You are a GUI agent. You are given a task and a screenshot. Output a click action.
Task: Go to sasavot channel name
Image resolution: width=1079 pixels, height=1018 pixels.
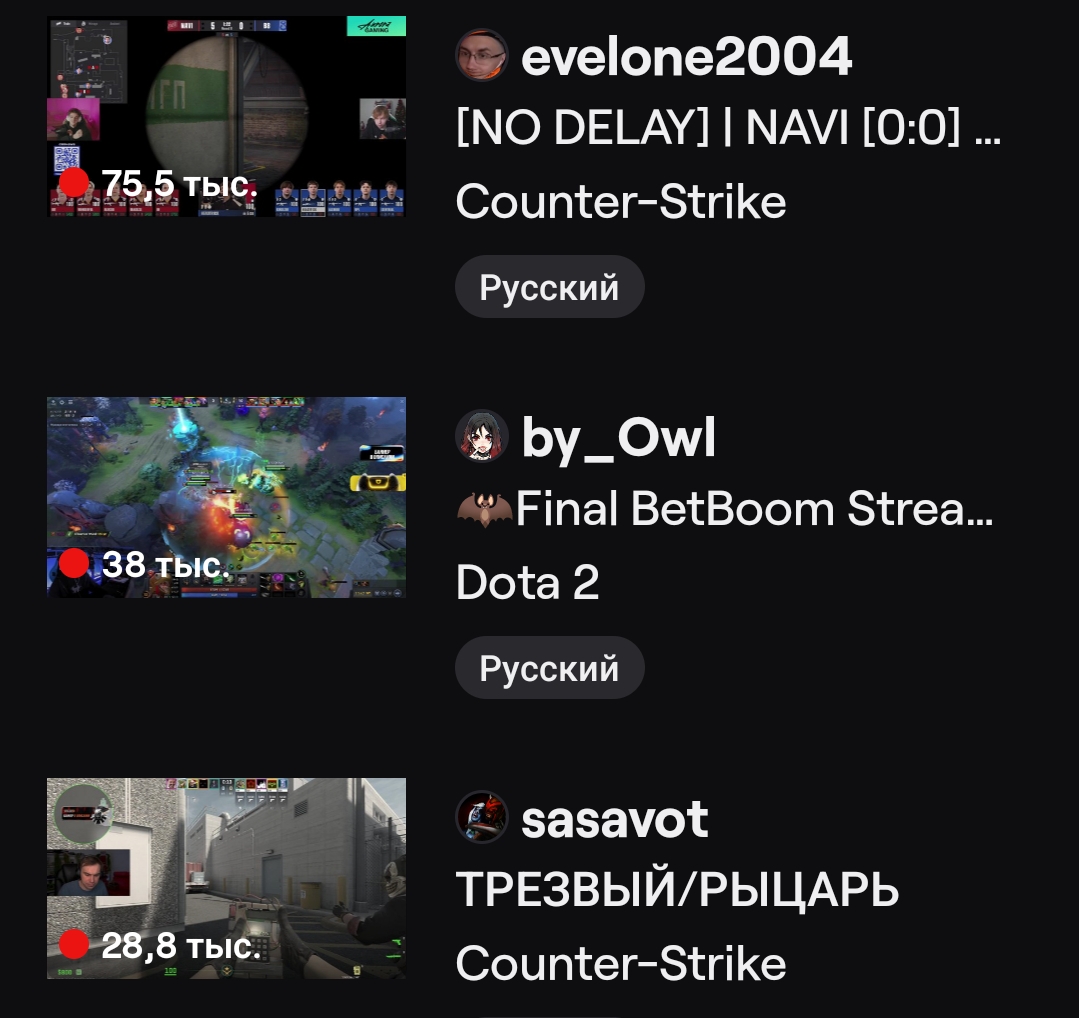pyautogui.click(x=615, y=820)
